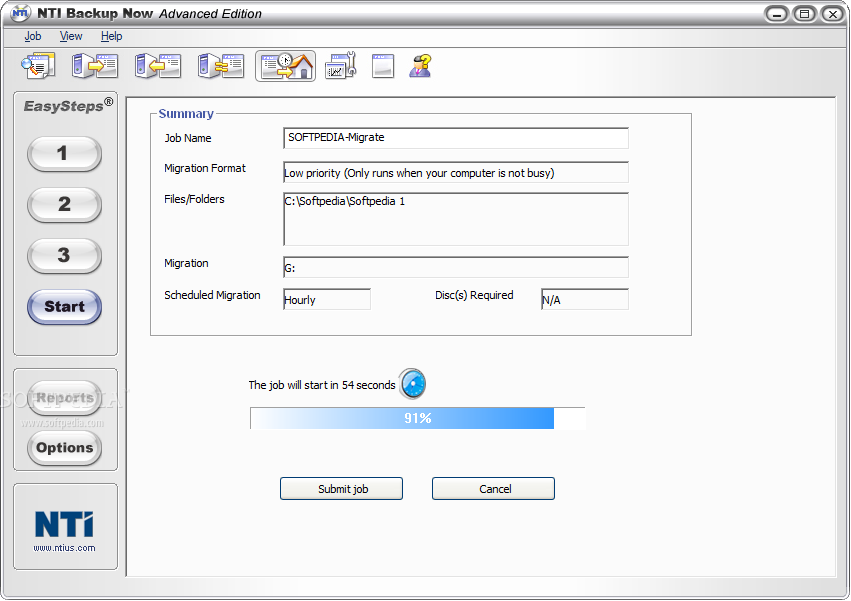Click the 'Job Name' label

coord(188,138)
